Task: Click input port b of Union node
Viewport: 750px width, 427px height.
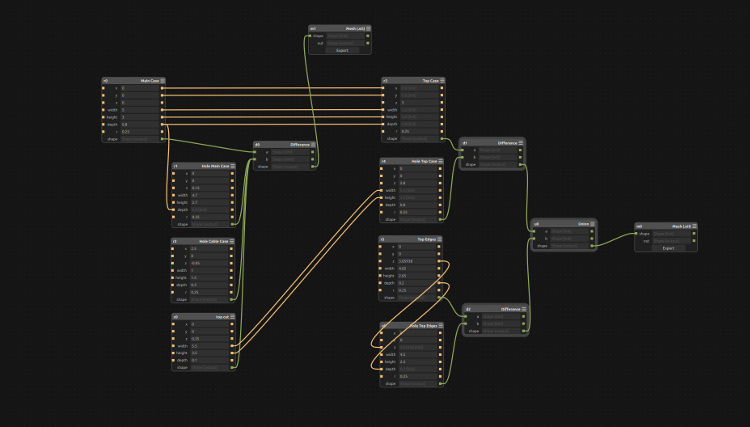Action: 534,239
